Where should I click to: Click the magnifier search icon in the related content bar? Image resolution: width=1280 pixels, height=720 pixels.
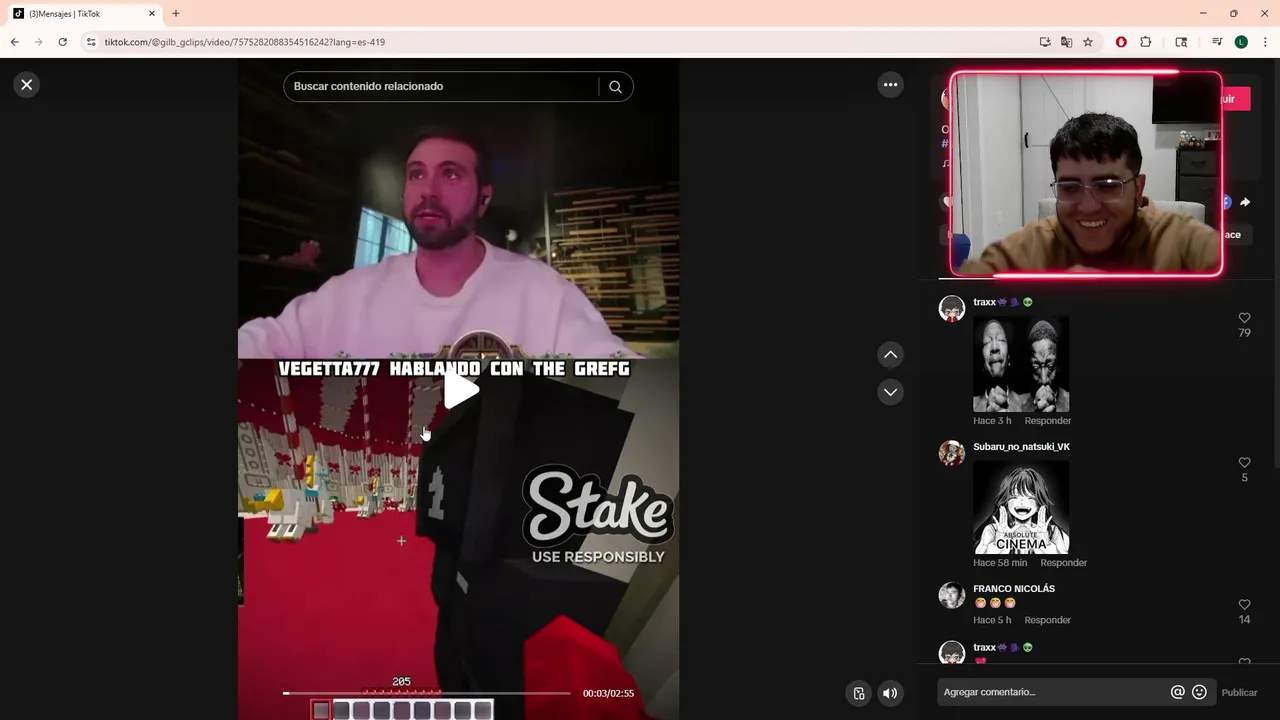[x=615, y=86]
